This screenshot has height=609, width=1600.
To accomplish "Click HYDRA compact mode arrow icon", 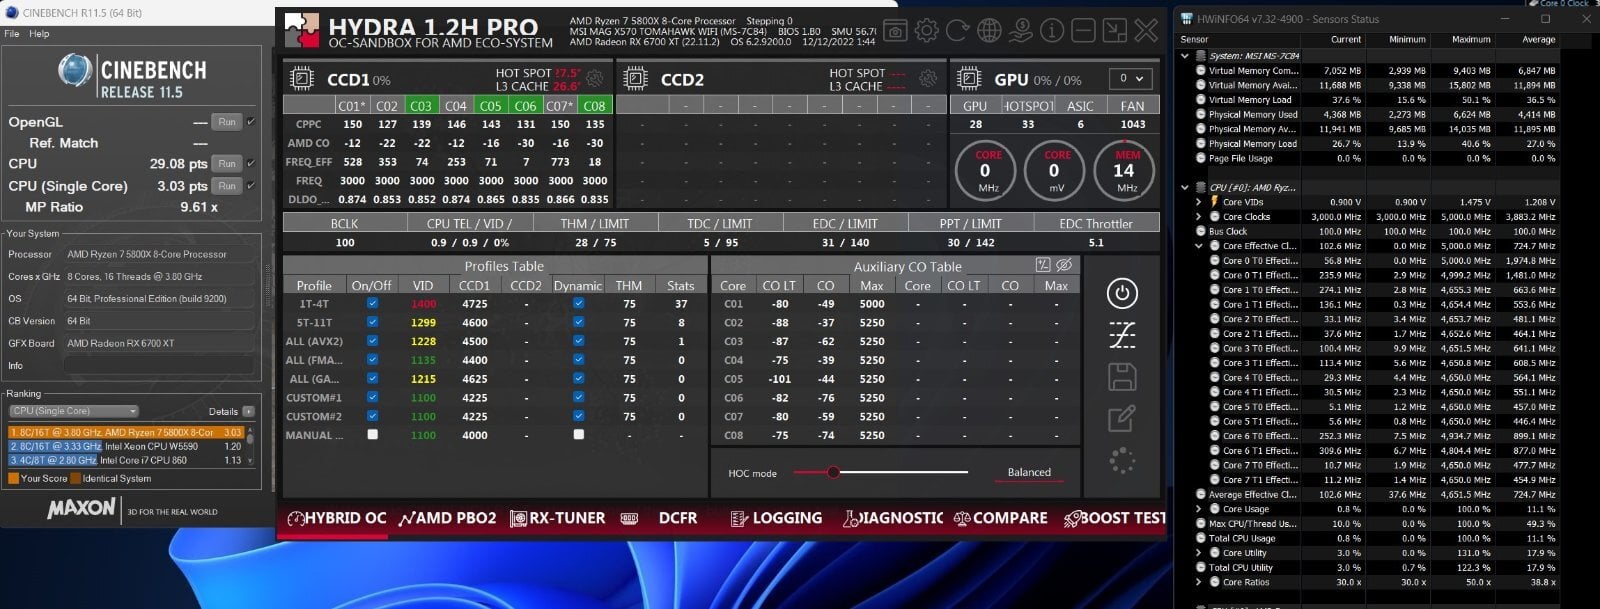I will [x=1115, y=31].
